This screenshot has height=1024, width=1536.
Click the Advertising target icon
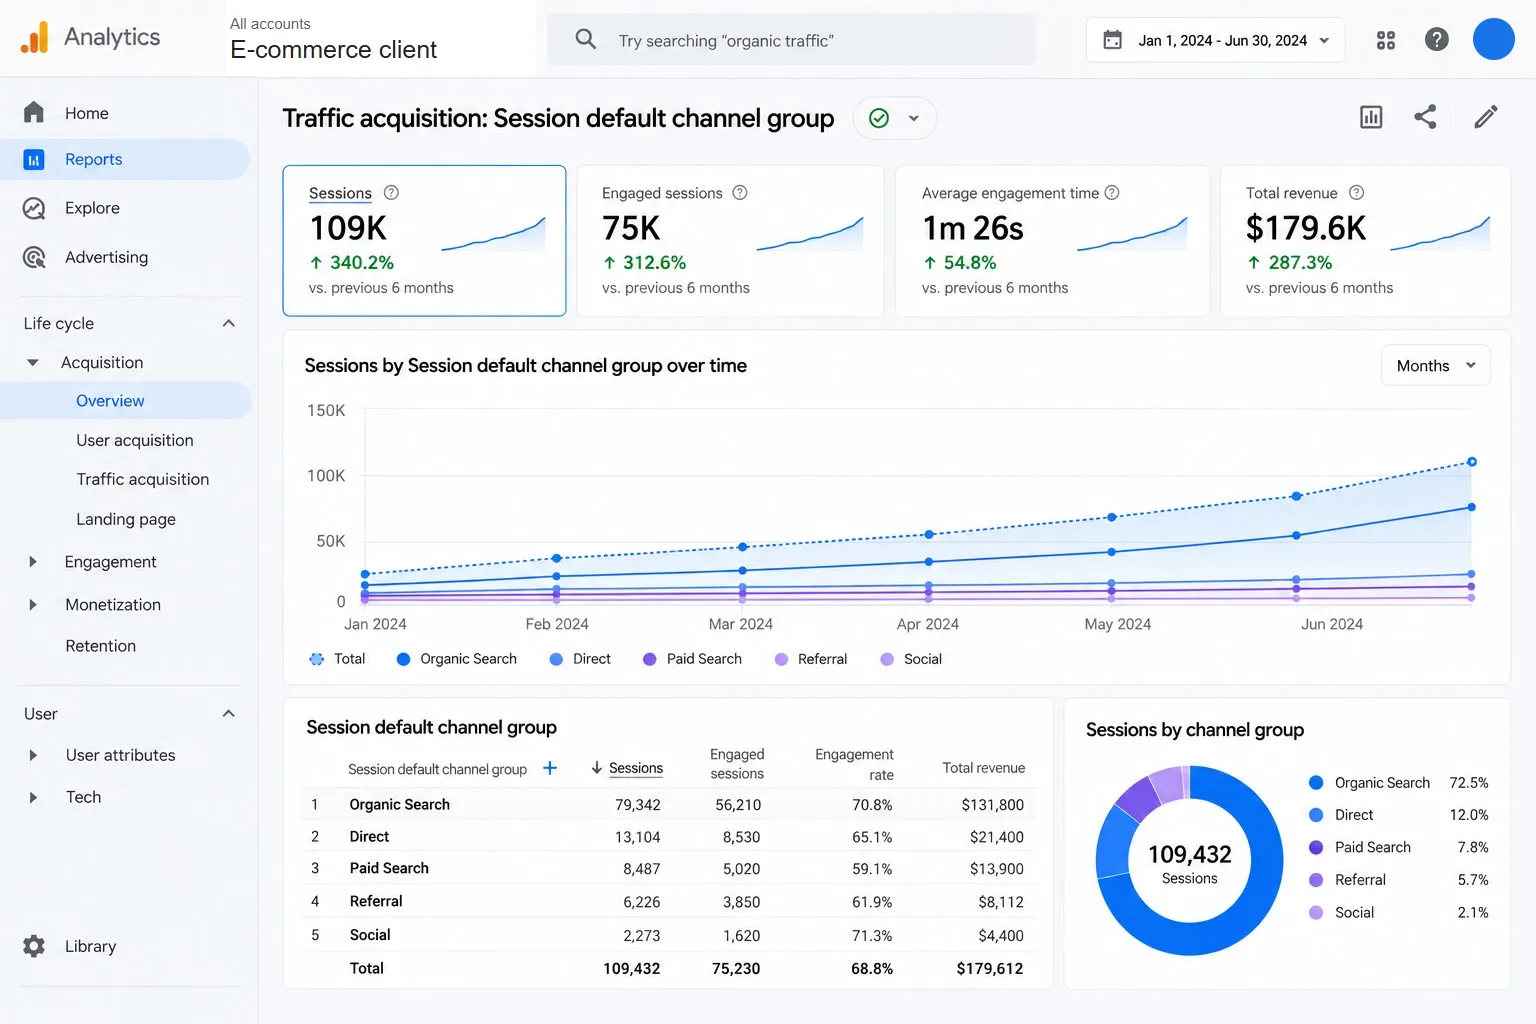coord(34,257)
